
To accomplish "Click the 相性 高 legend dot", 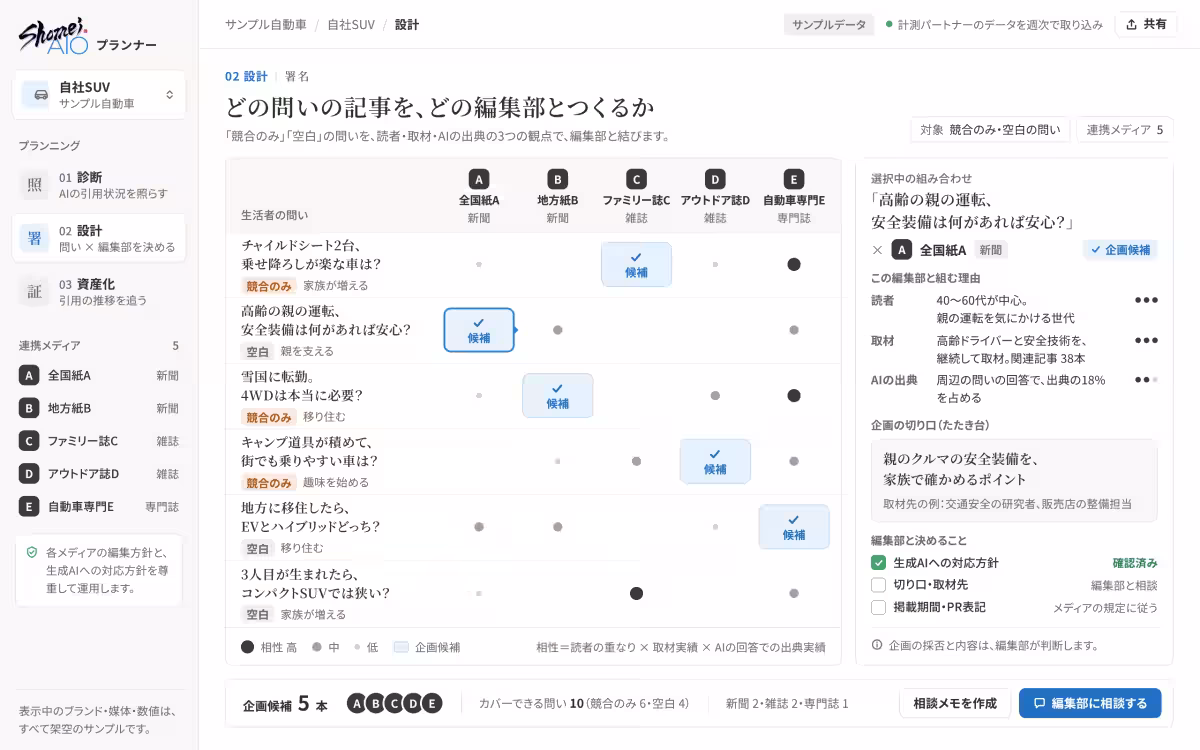I will (247, 647).
